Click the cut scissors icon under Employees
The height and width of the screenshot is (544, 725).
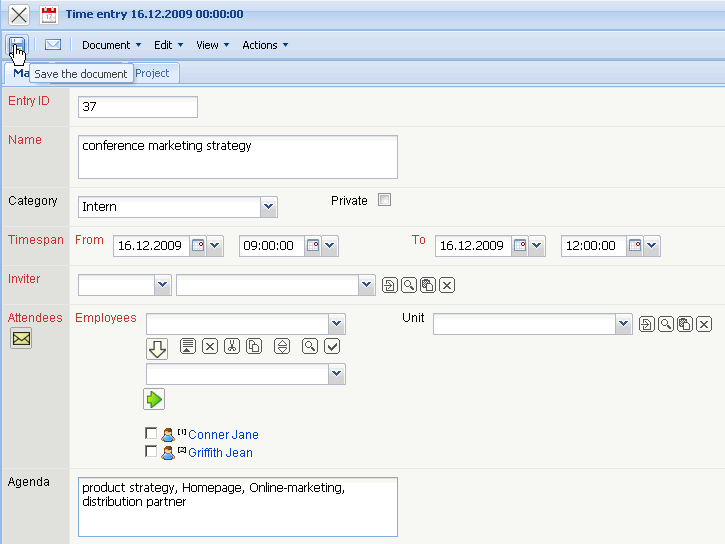click(232, 346)
